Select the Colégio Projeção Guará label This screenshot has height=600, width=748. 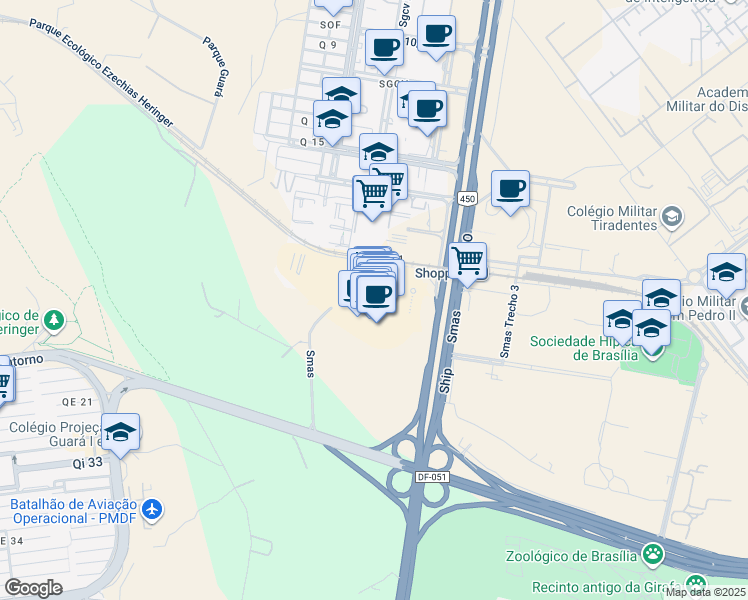(55, 434)
